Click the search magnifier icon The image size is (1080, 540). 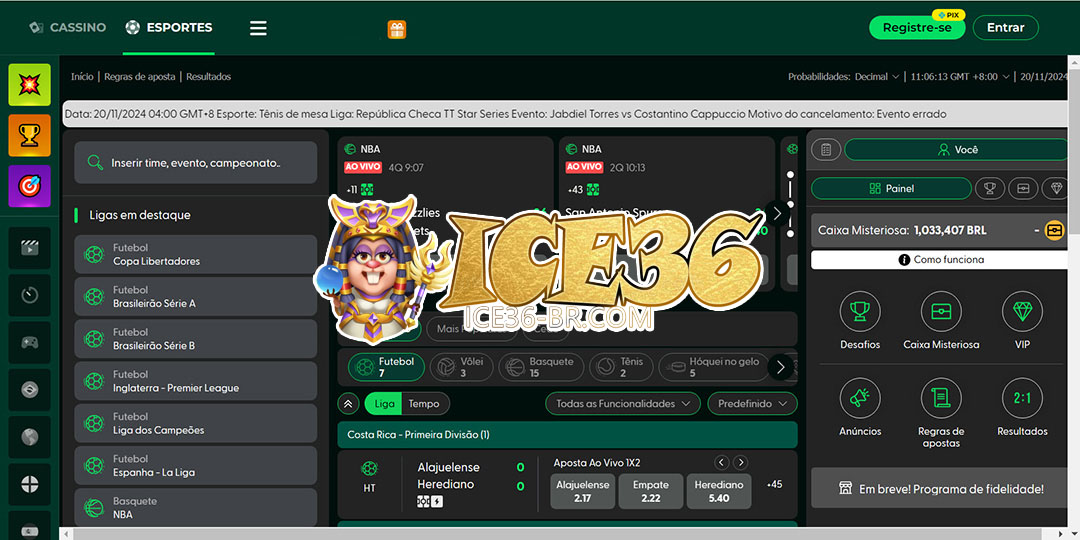tap(95, 163)
